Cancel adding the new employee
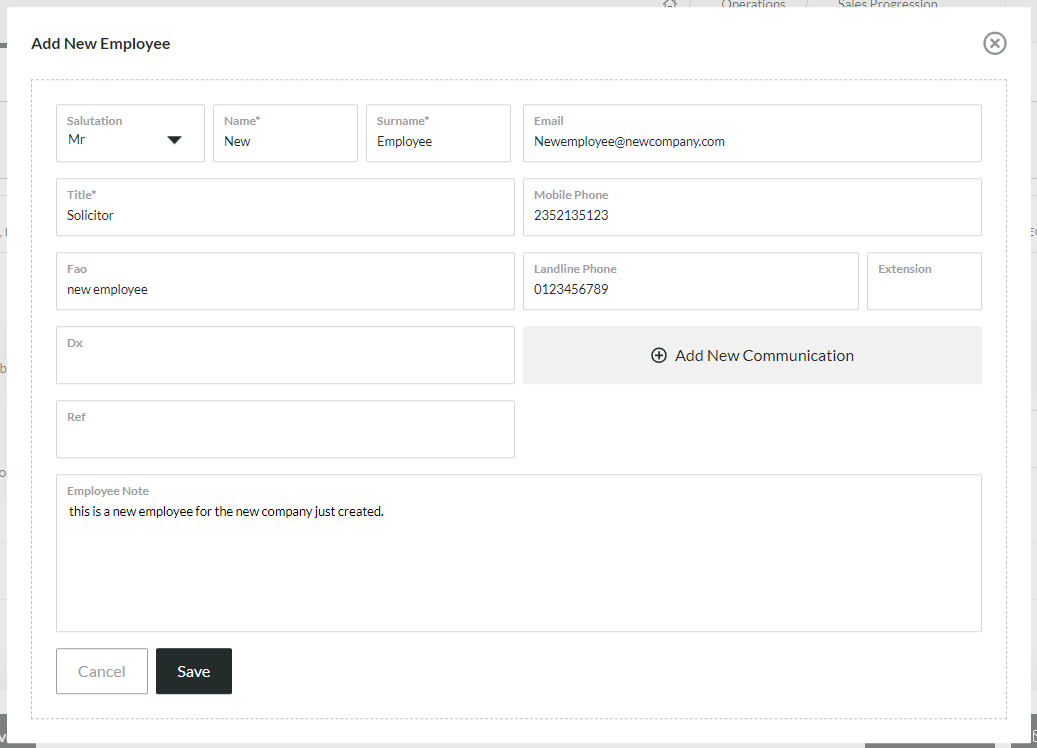Image resolution: width=1037 pixels, height=748 pixels. (102, 671)
